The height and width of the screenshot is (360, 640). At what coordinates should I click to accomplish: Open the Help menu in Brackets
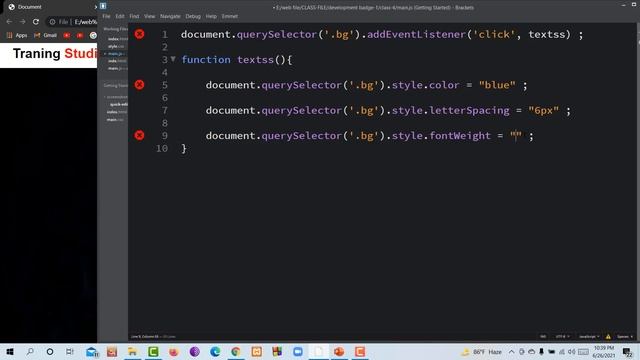pos(211,16)
